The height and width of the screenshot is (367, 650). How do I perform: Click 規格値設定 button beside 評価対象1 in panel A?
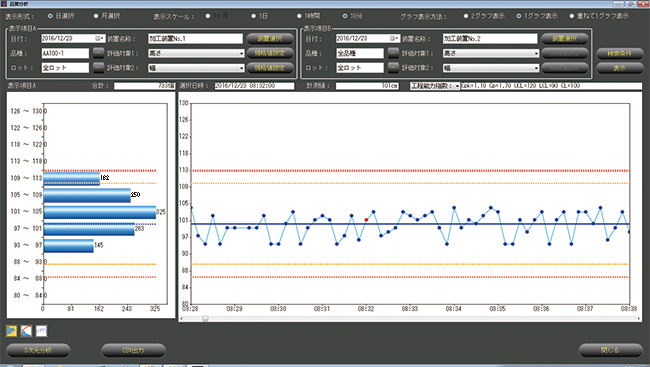[x=270, y=53]
